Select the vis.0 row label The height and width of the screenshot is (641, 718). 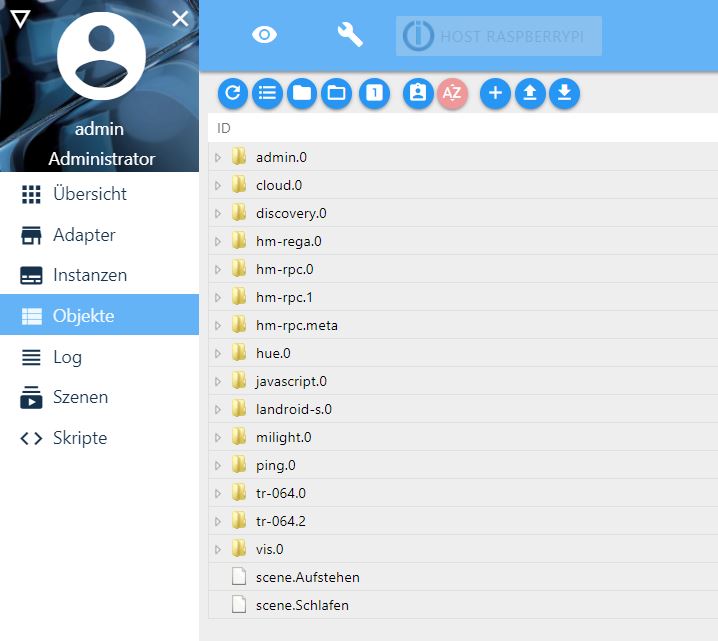pos(270,549)
